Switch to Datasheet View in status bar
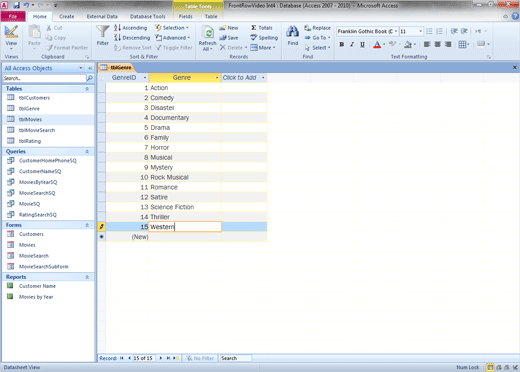520x372 pixels. tap(490, 367)
